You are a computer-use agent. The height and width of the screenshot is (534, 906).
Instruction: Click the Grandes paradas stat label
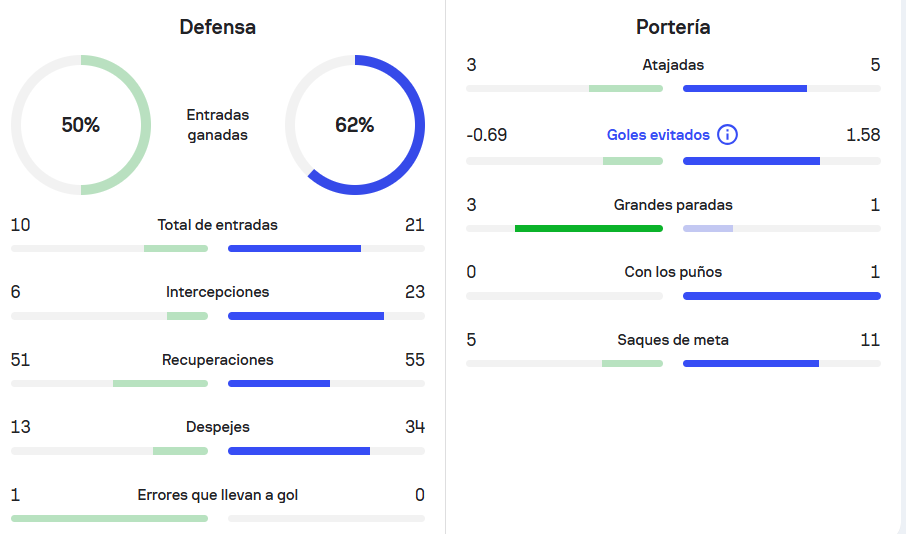click(x=673, y=205)
